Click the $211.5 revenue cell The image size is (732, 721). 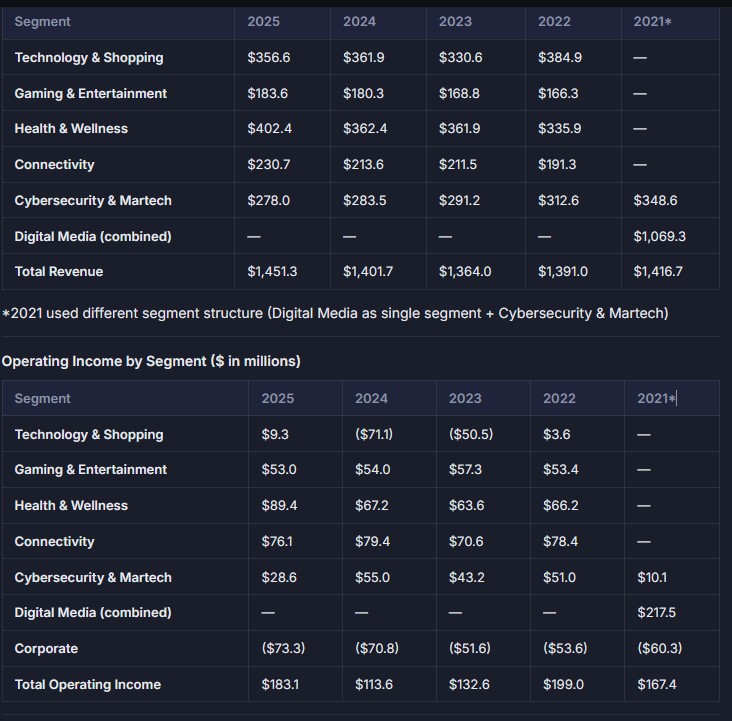point(458,164)
